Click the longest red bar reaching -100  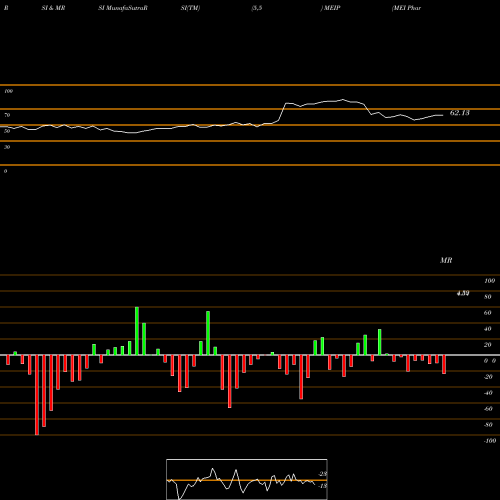click(x=37, y=395)
